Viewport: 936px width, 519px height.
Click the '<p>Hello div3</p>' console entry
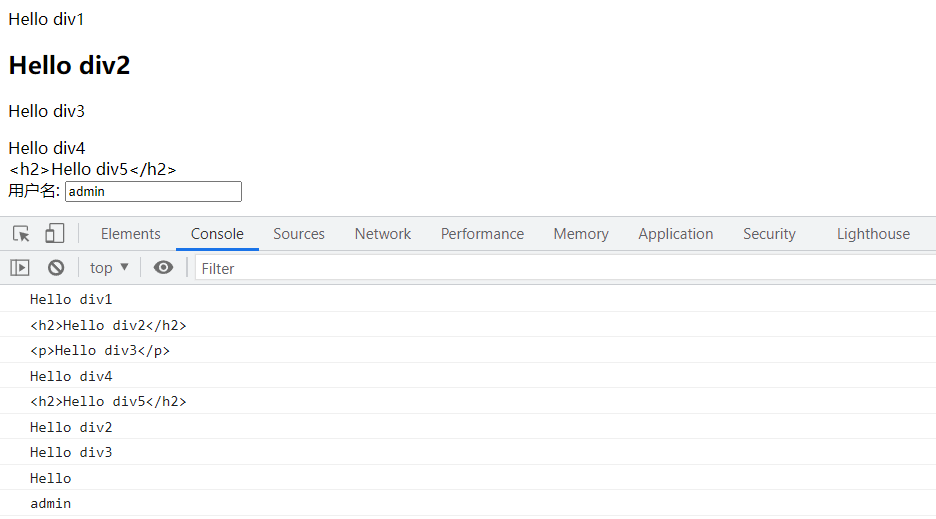tap(100, 350)
